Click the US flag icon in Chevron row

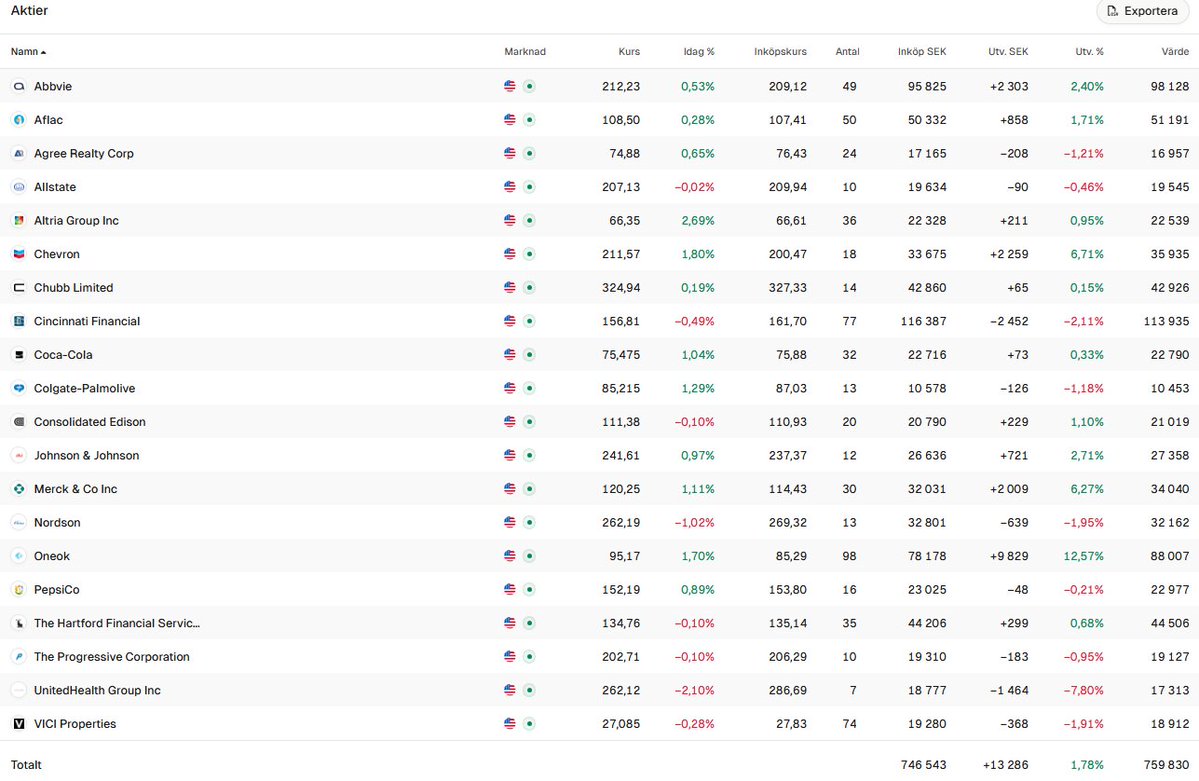(510, 254)
